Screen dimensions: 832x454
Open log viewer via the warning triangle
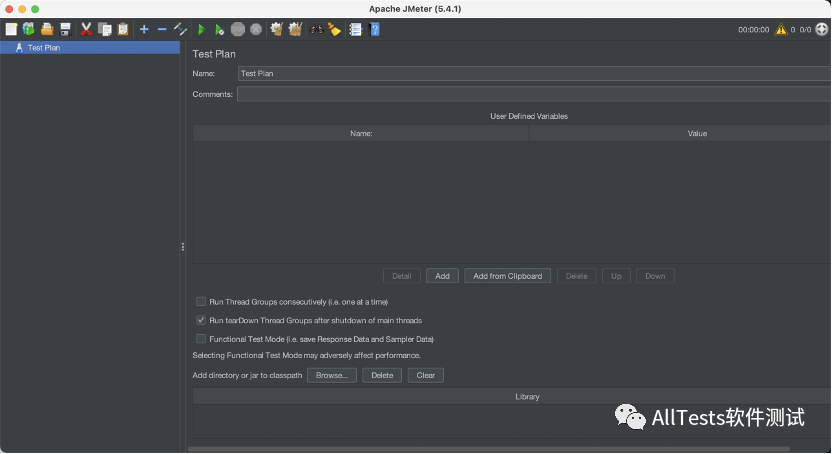(x=781, y=29)
